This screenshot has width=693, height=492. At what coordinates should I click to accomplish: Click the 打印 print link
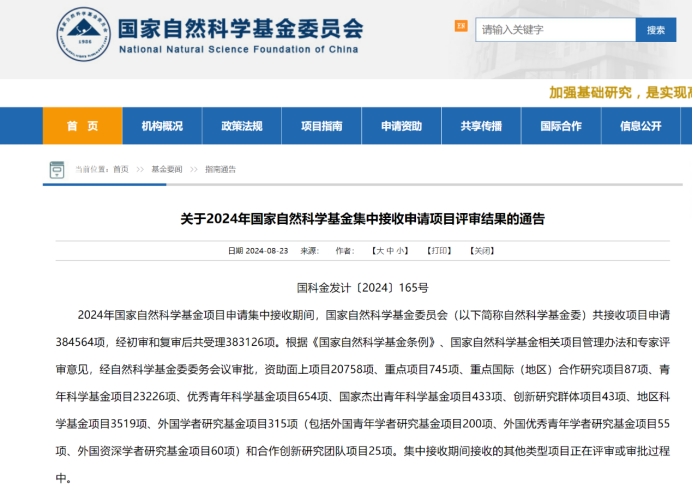click(439, 251)
